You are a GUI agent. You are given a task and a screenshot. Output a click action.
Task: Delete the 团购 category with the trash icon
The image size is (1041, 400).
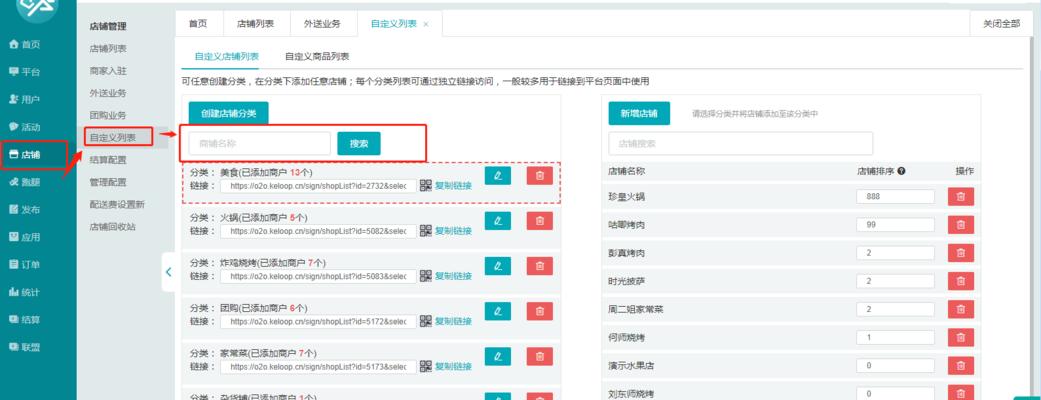click(x=540, y=311)
